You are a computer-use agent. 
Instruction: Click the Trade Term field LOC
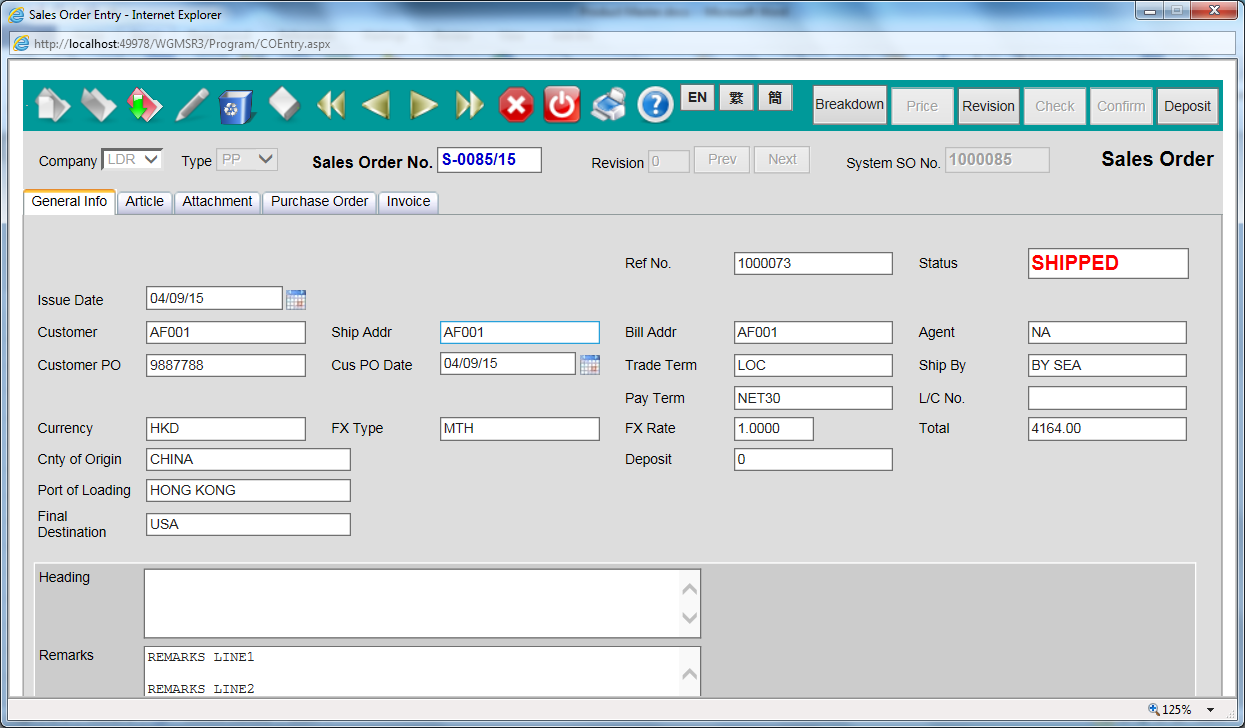813,365
